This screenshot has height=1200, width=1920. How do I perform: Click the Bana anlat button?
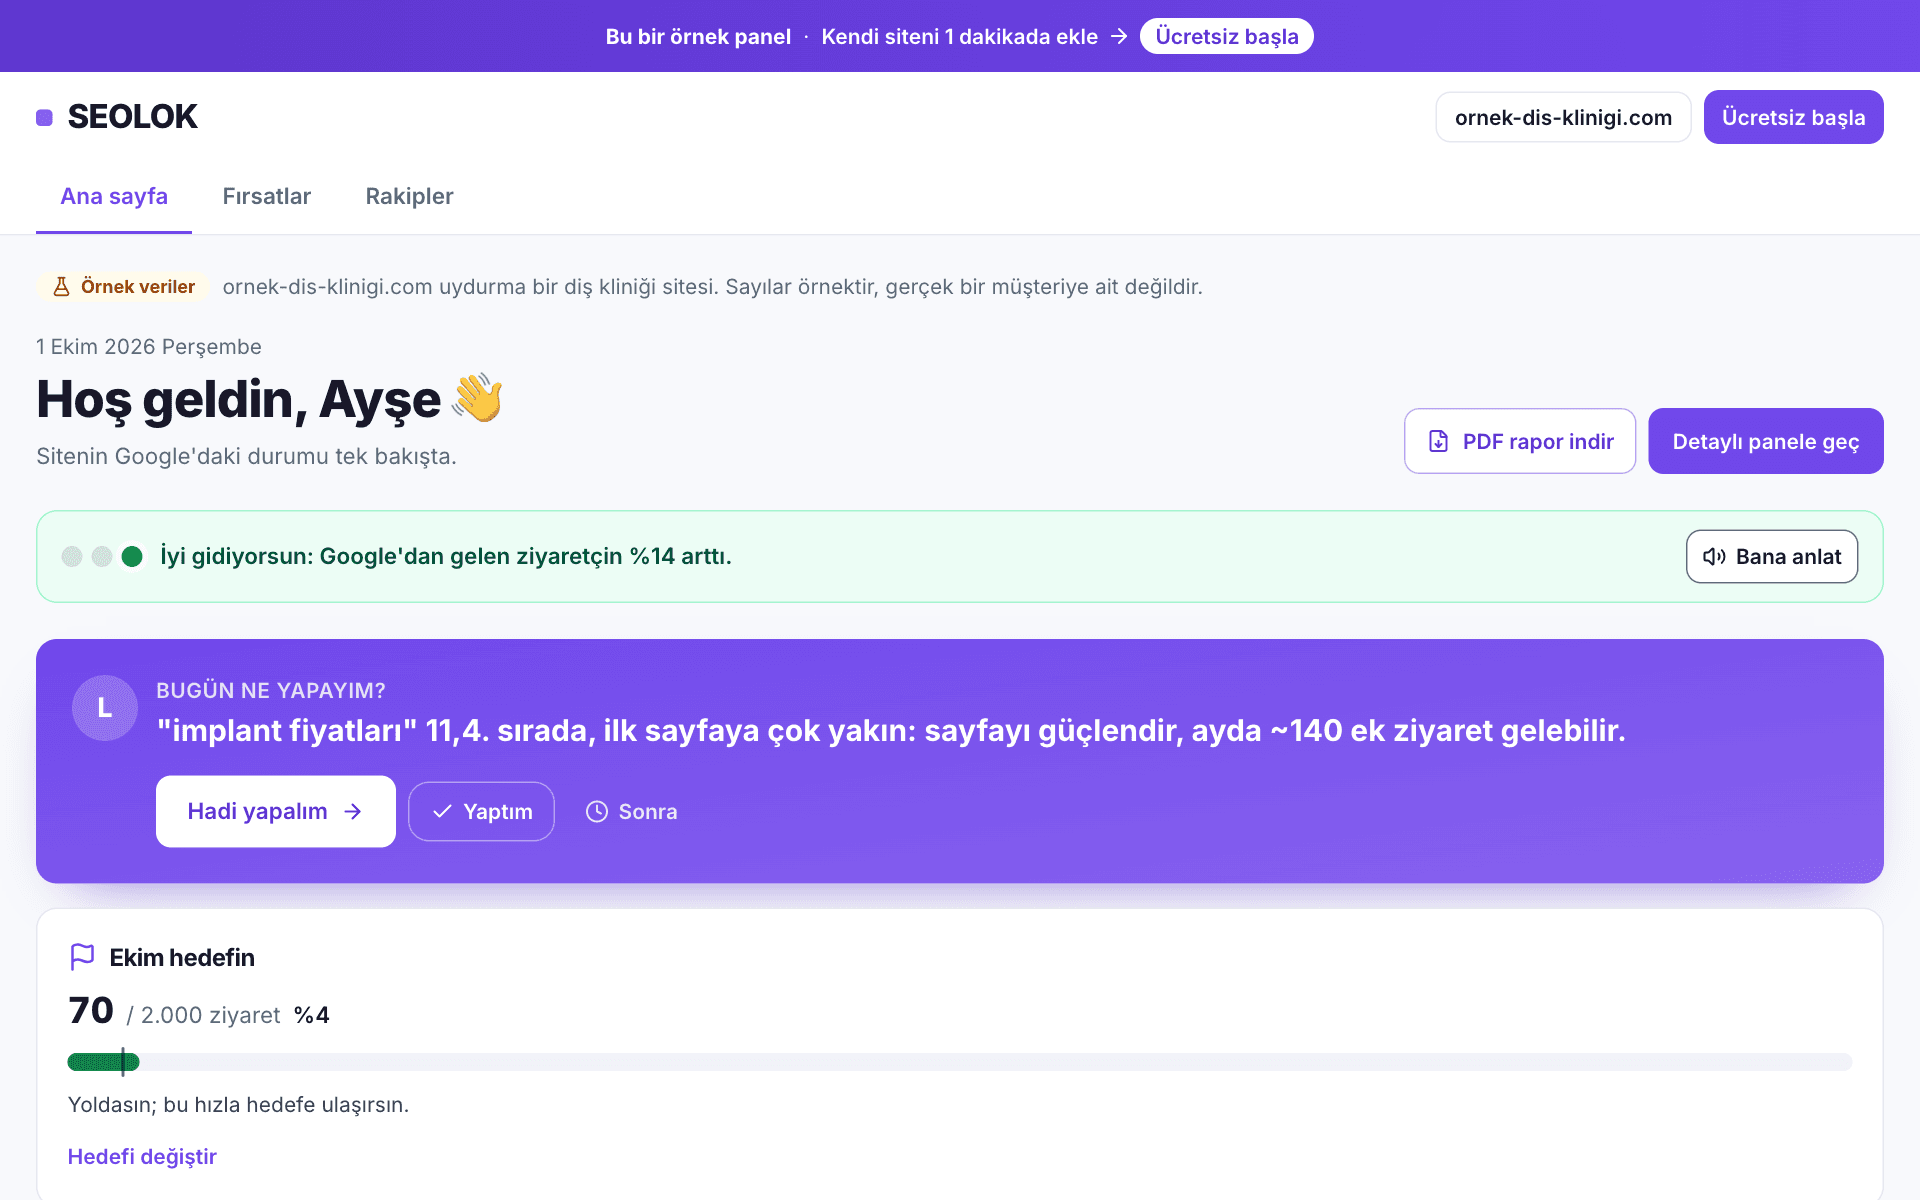click(x=1772, y=557)
